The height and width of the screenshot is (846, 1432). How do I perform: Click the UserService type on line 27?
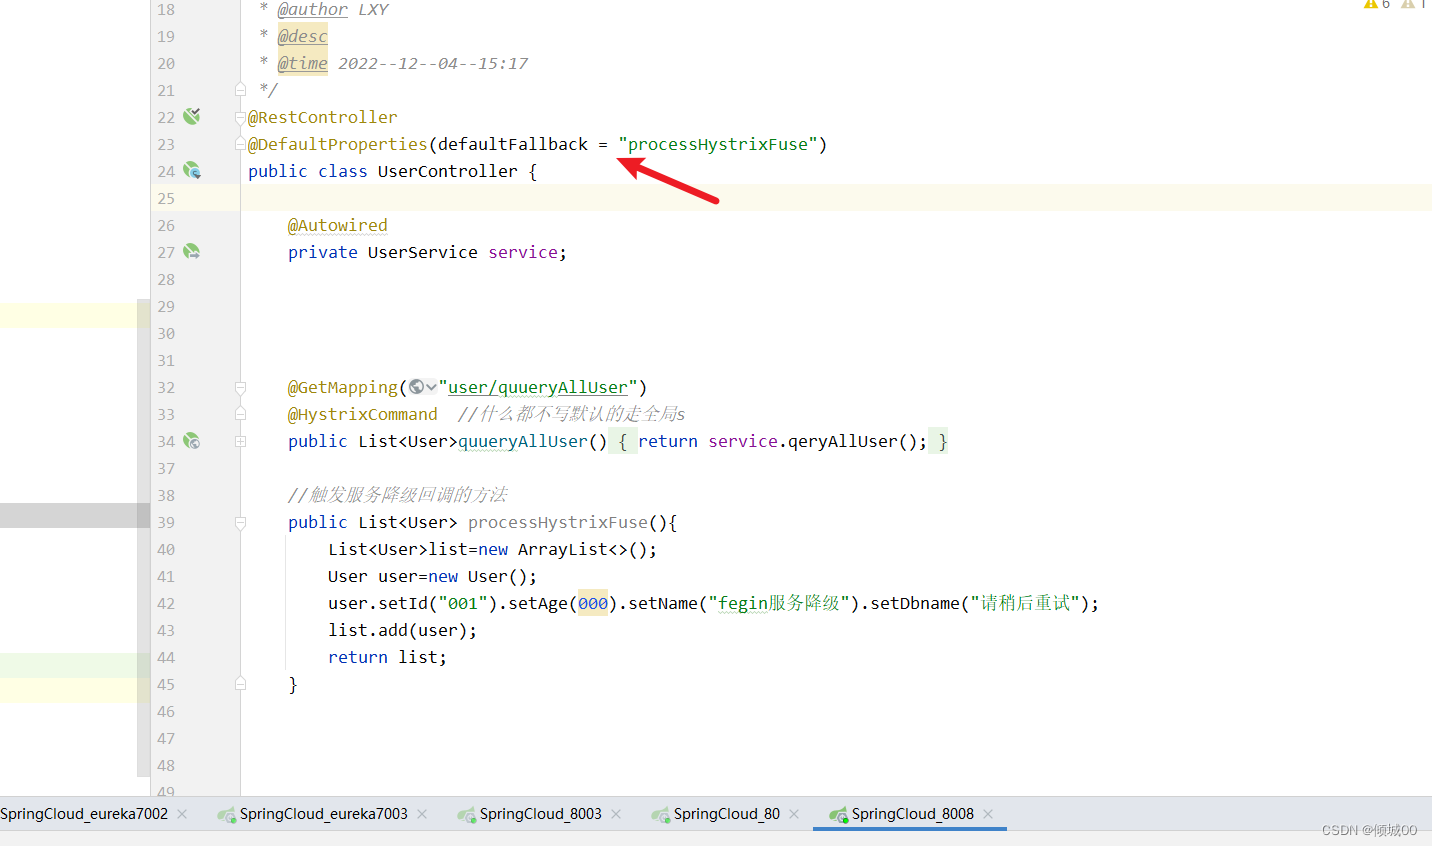(x=423, y=252)
